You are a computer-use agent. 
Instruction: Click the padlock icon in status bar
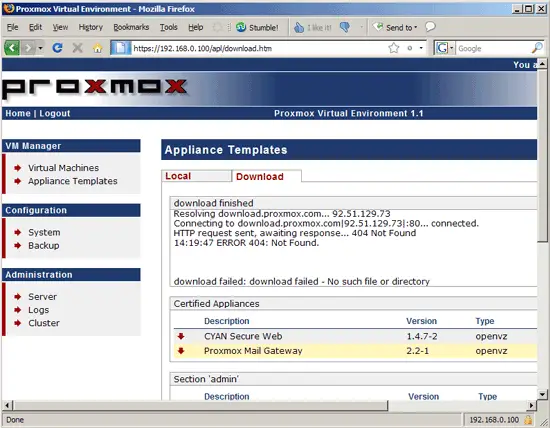point(528,420)
